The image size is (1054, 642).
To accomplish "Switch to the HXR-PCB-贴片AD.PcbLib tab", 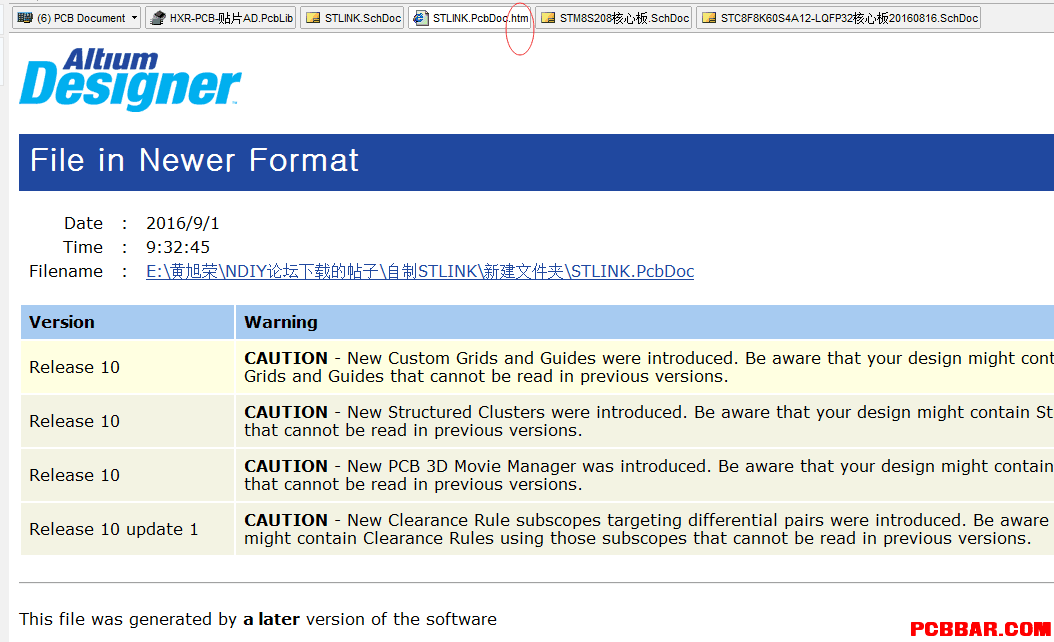I will tap(221, 18).
